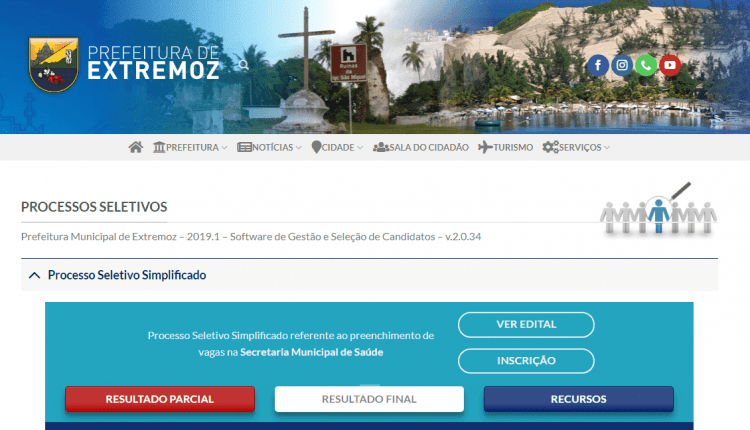This screenshot has width=750, height=430.
Task: Open the Turismo menu item
Action: click(x=505, y=147)
